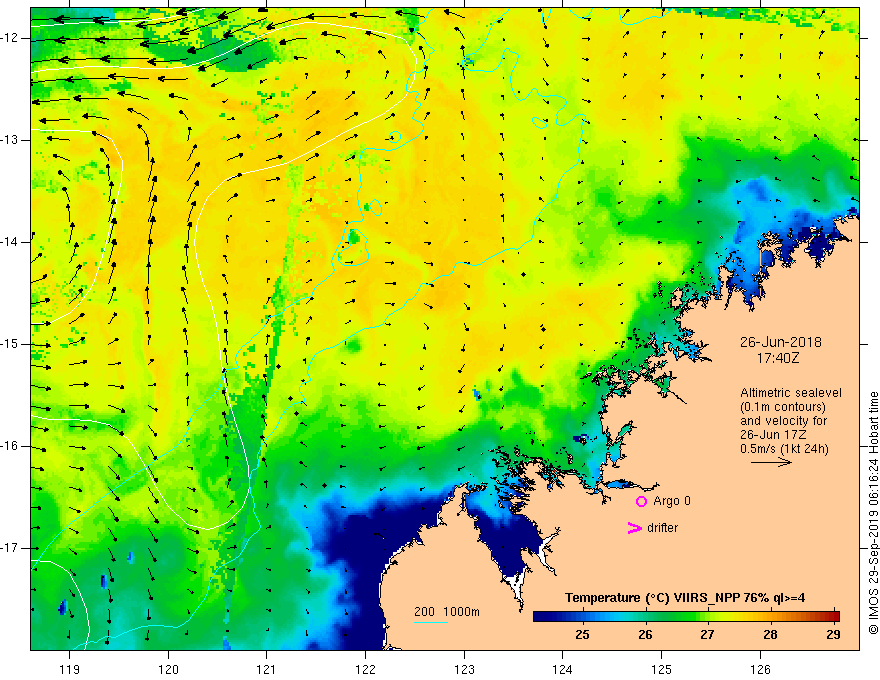Click the dark red end of temperature colorbar
Screen dimensions: 880x680
click(832, 617)
